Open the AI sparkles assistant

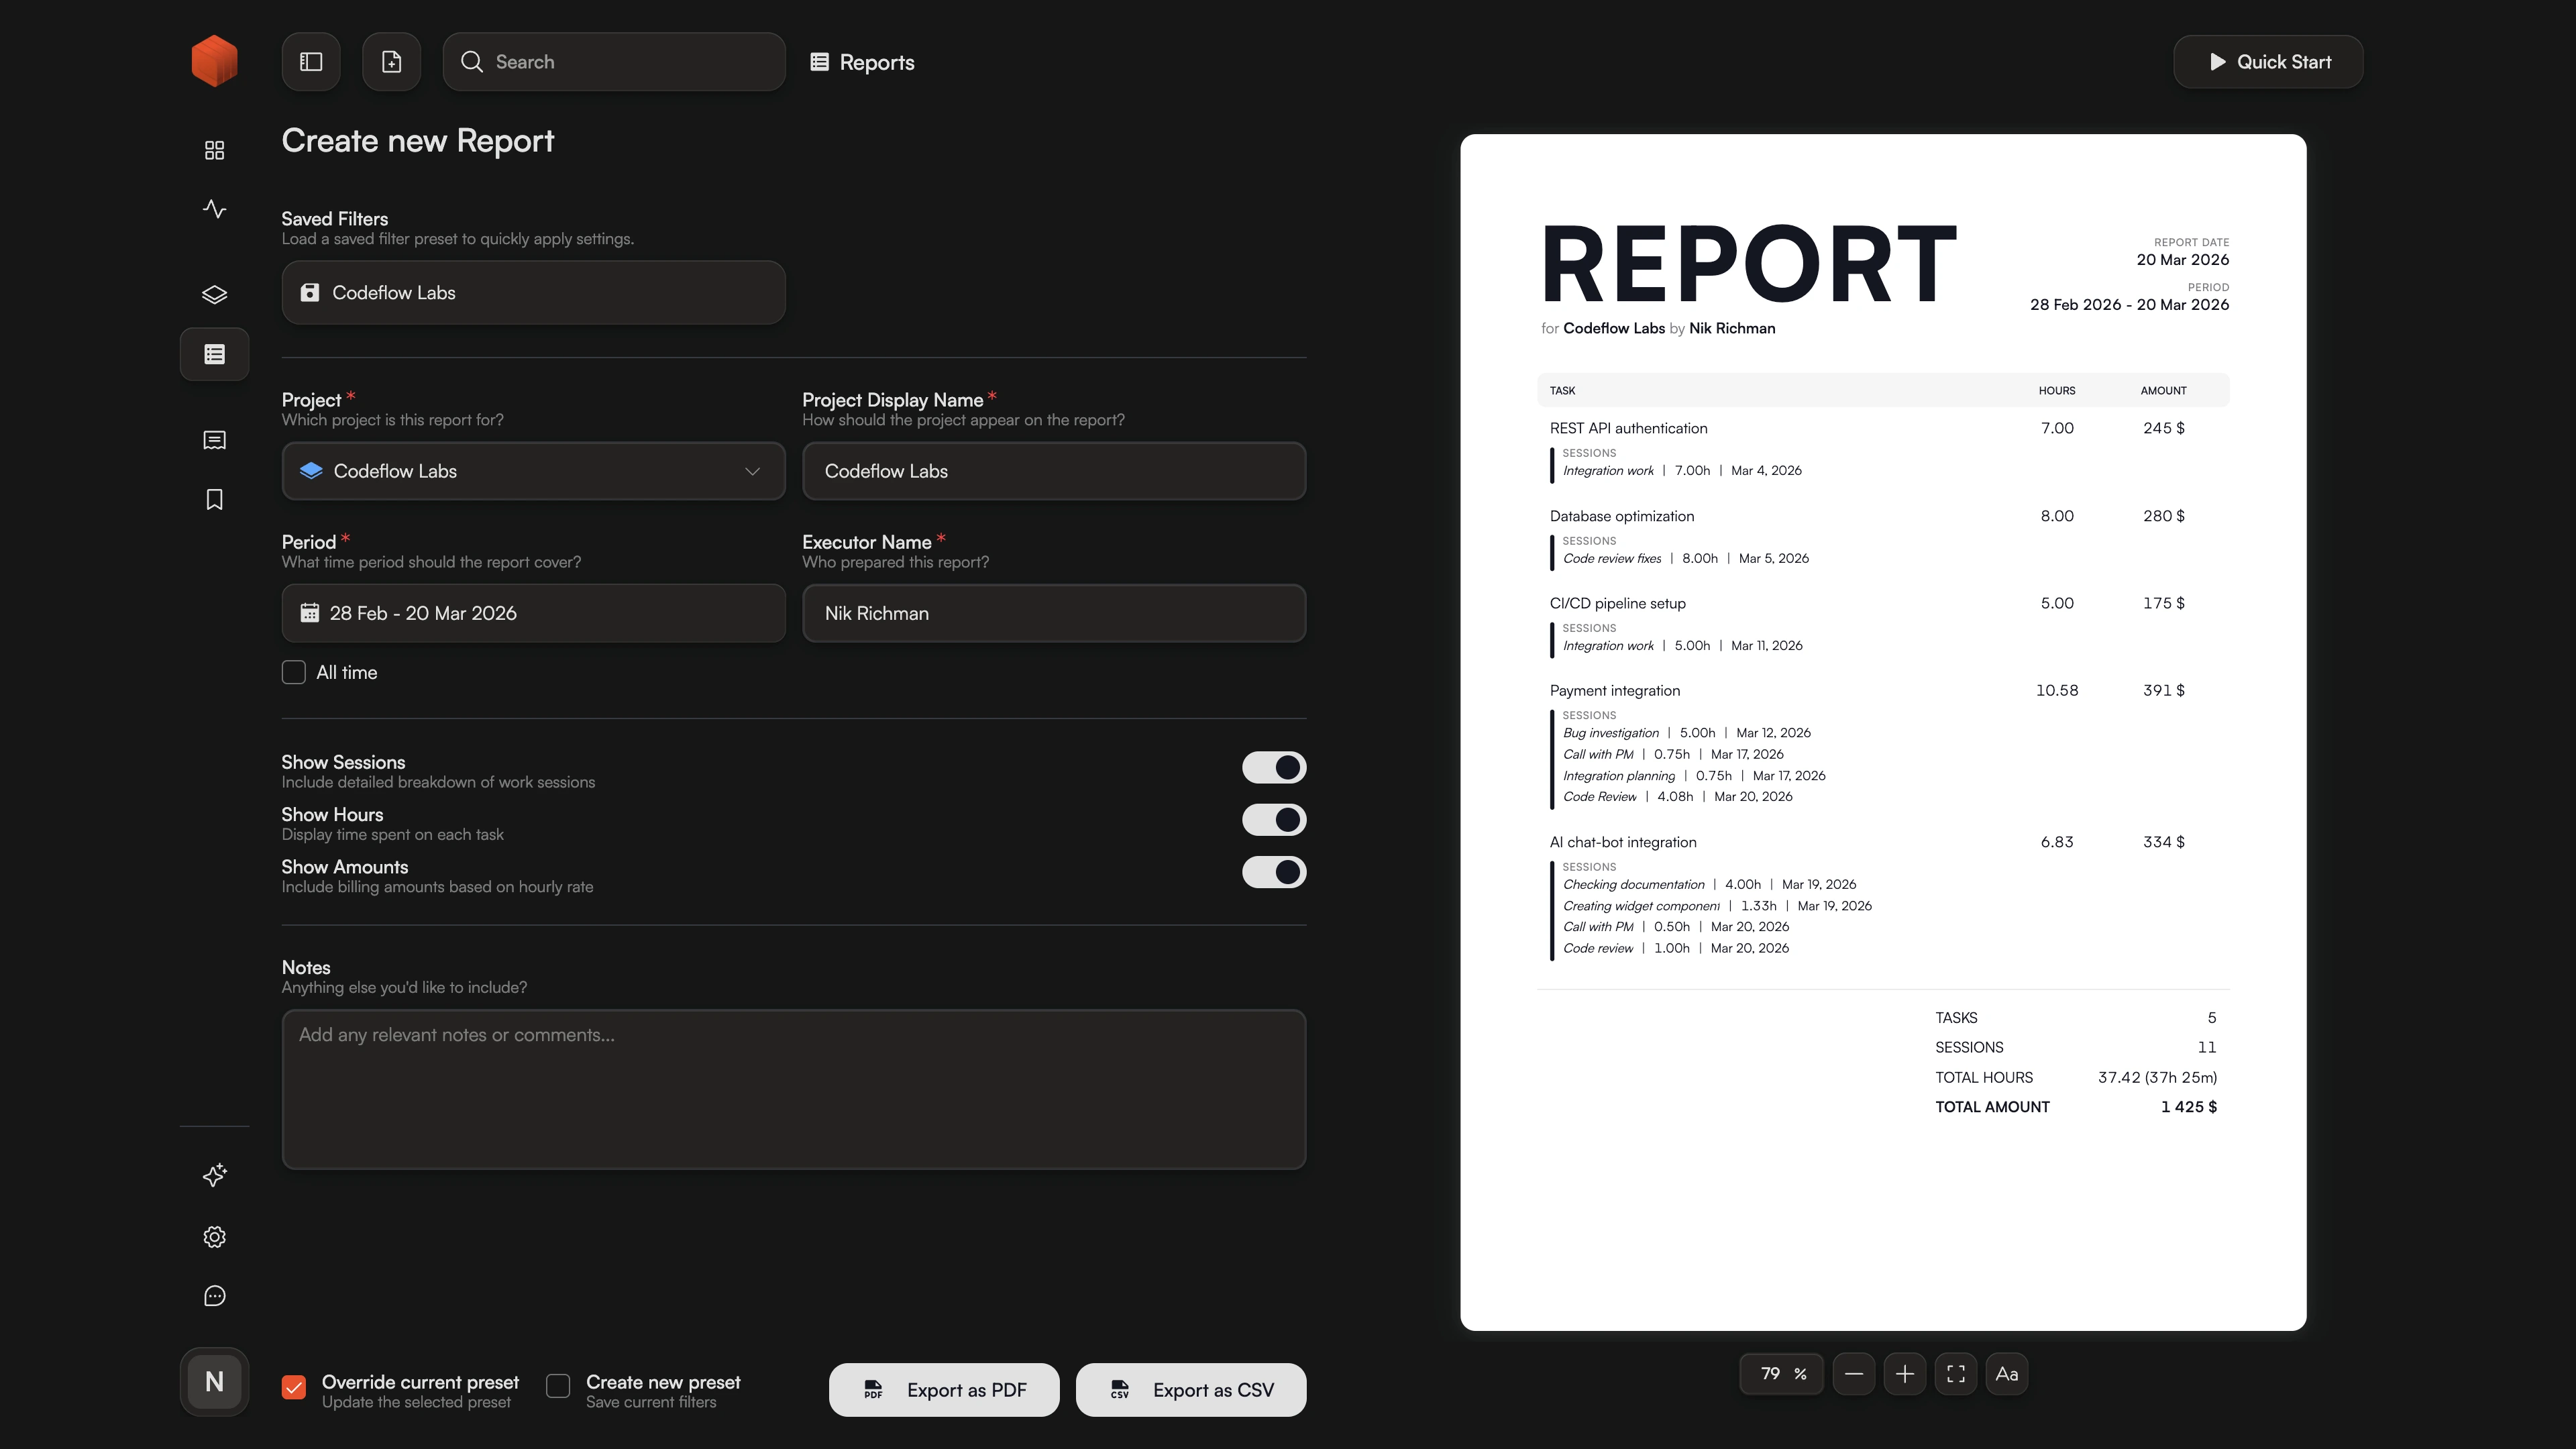click(214, 1176)
